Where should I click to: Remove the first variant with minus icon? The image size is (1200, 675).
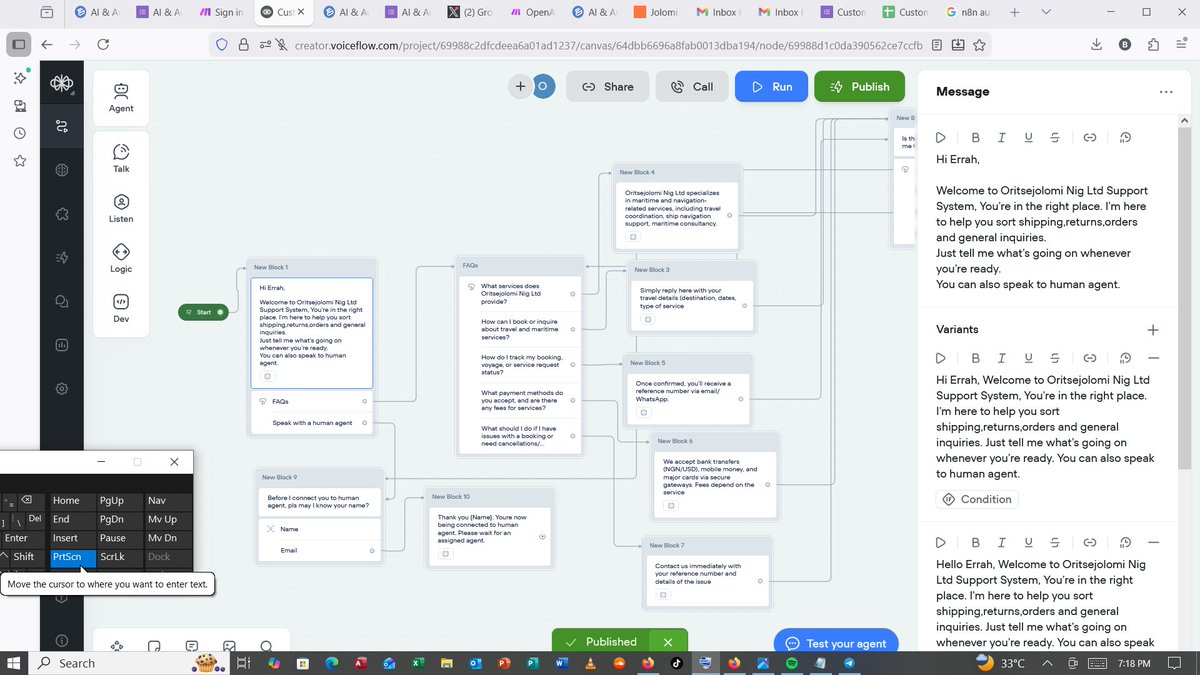click(1153, 358)
